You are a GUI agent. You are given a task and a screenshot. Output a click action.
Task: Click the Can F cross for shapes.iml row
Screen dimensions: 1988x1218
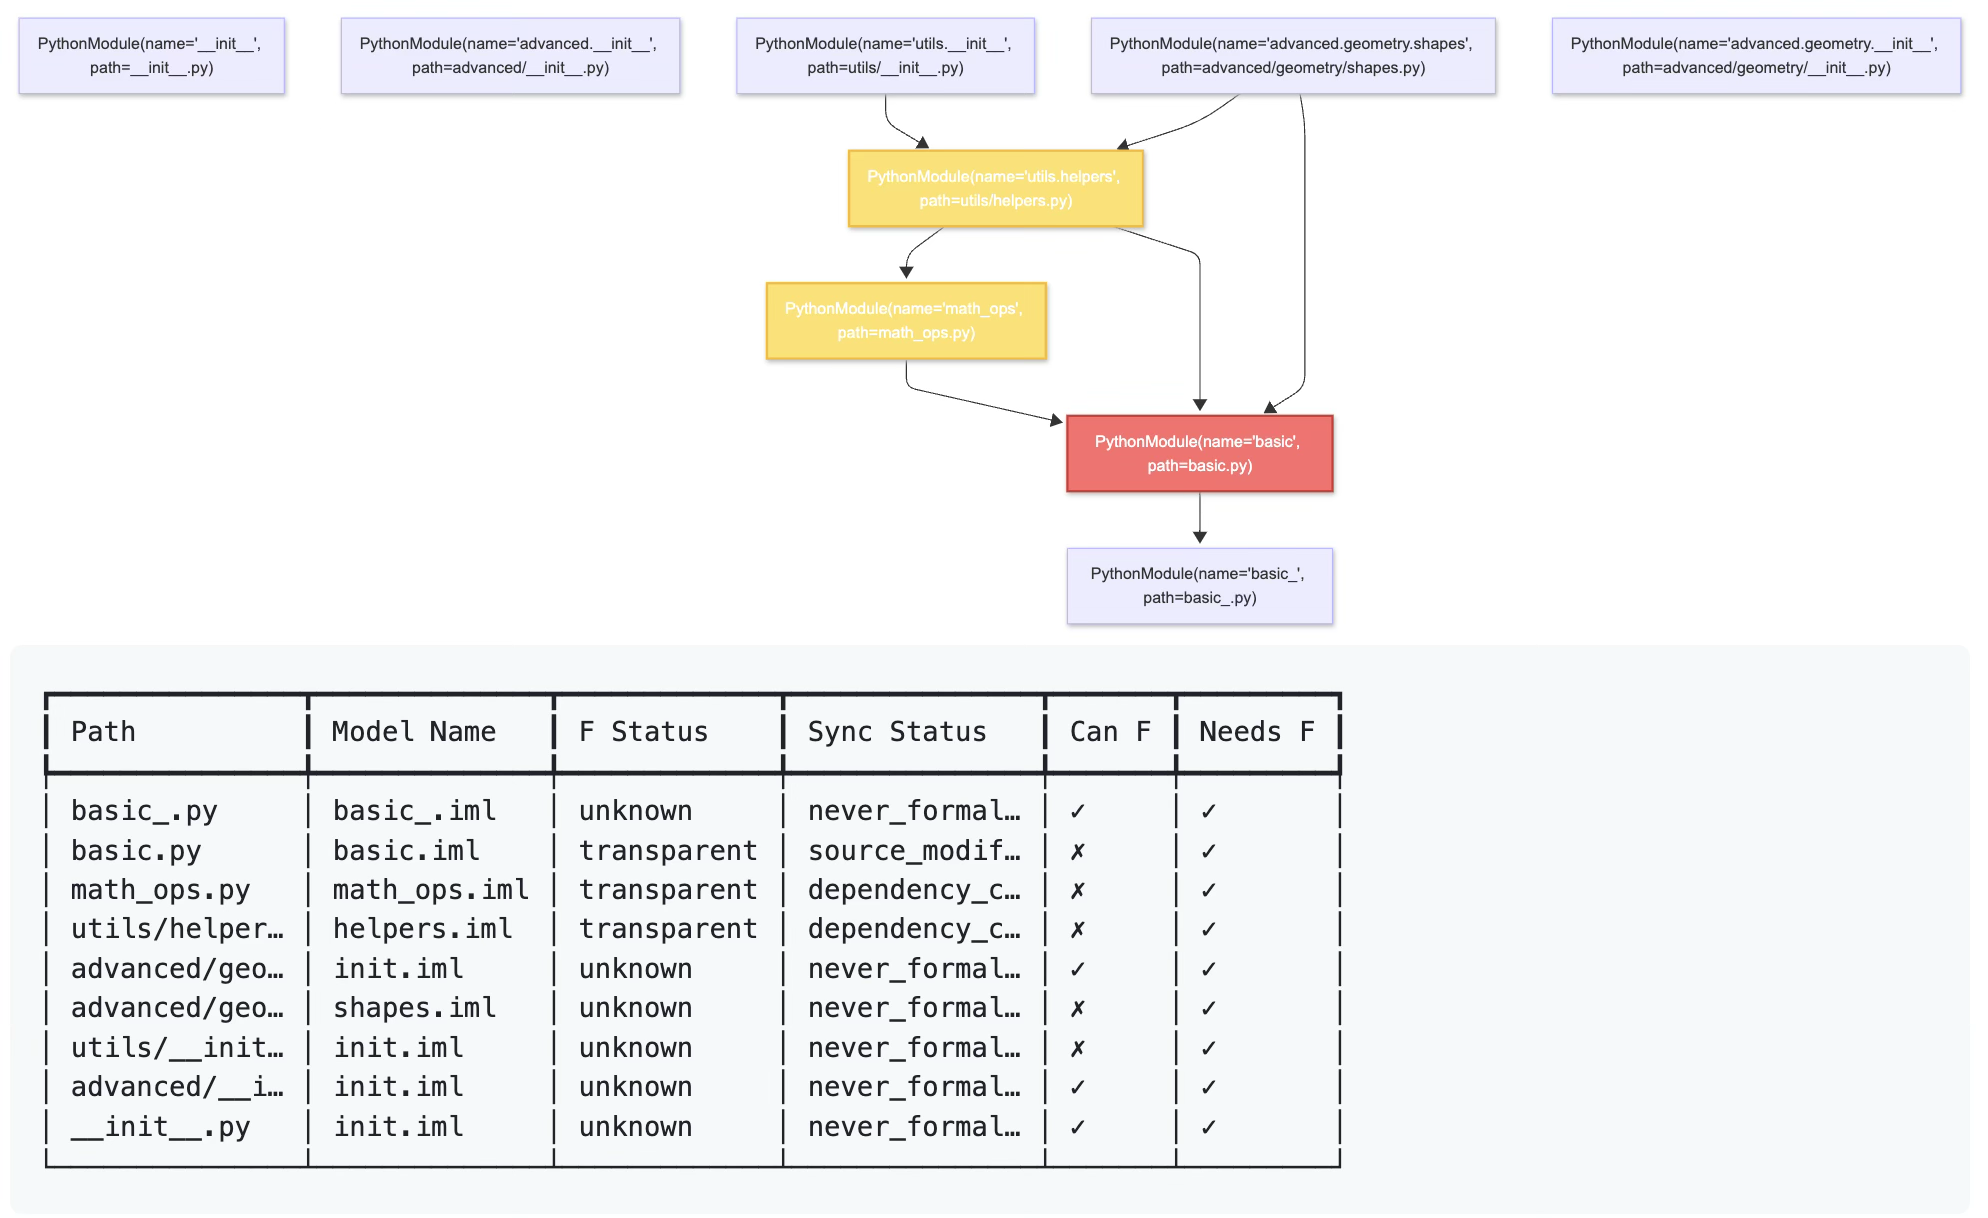click(1076, 1008)
